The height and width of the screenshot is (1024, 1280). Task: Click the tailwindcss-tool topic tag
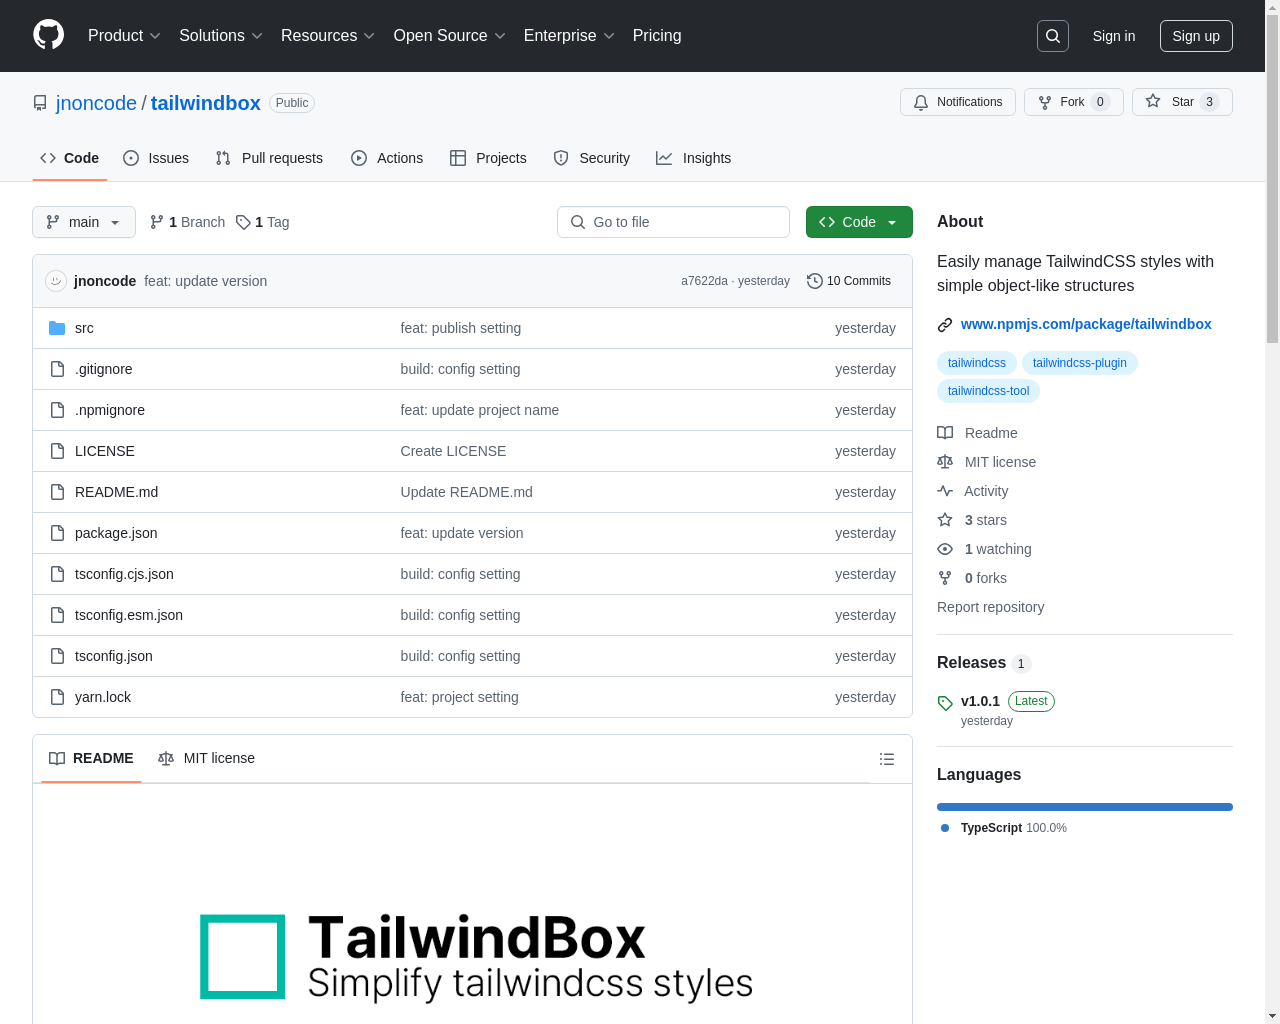pos(988,391)
